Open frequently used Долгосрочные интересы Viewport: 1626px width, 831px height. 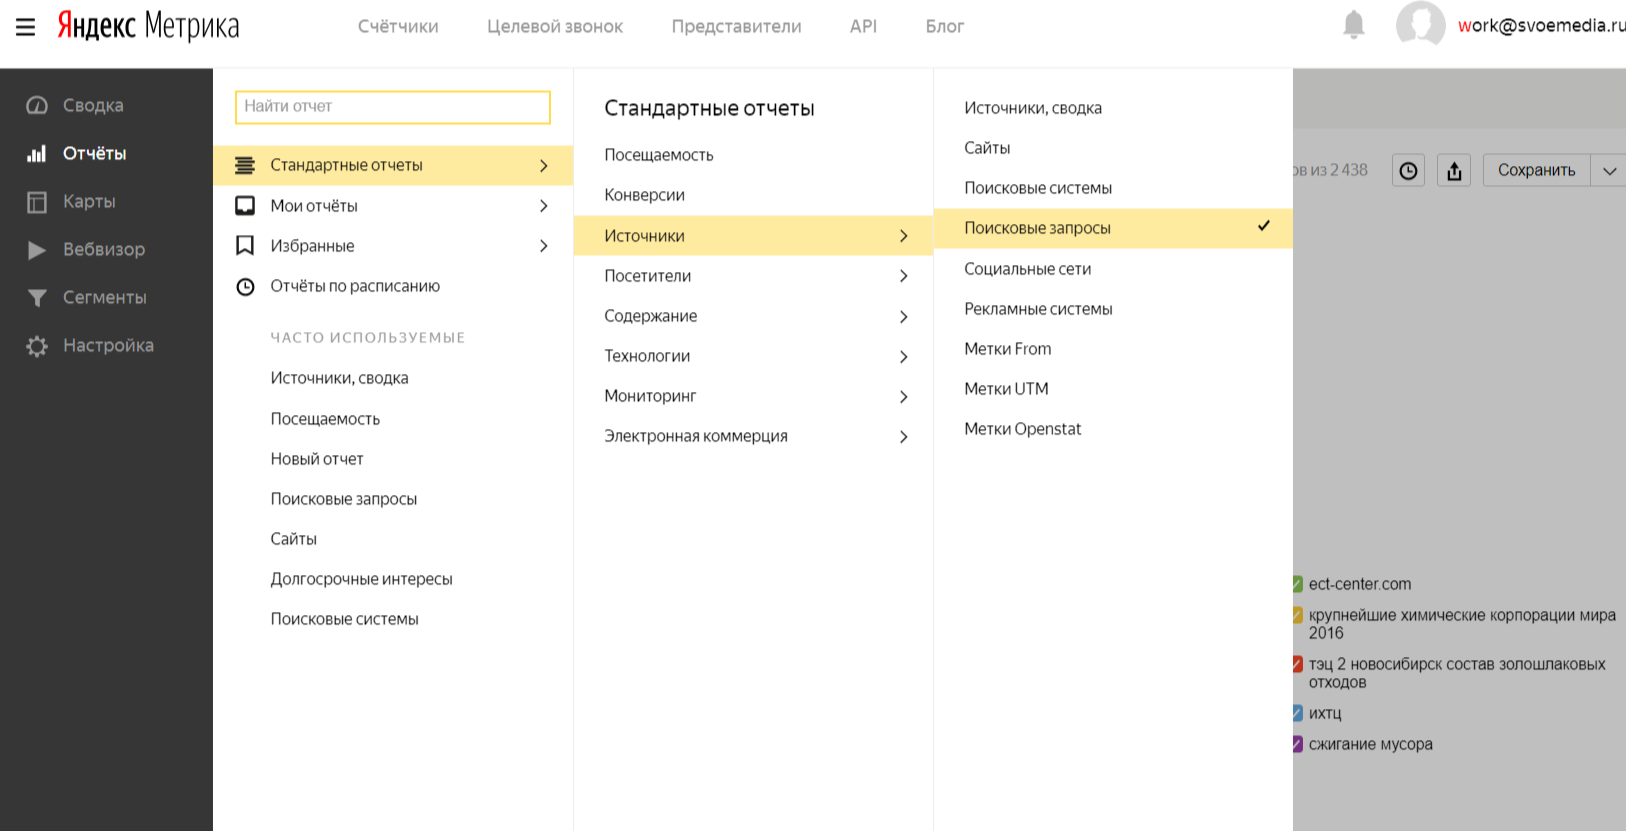361,579
